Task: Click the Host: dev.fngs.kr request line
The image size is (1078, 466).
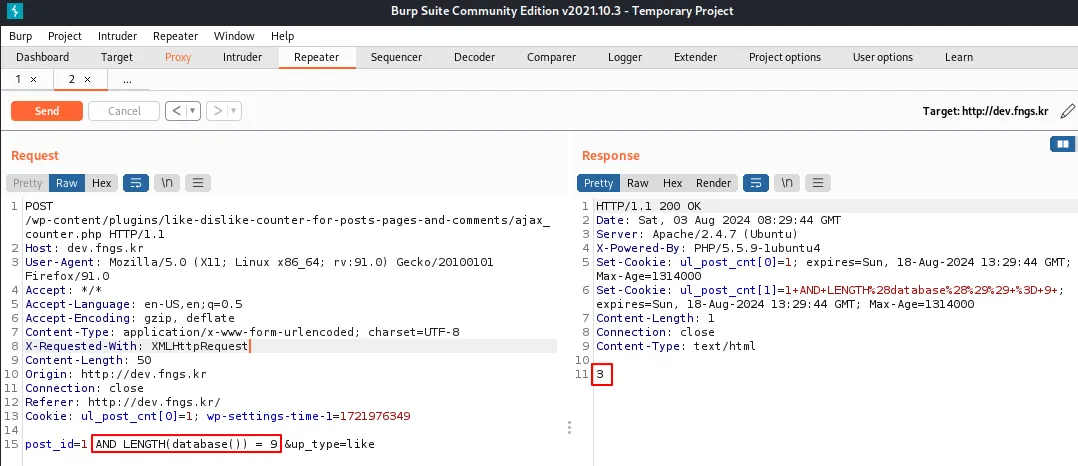Action: [85, 248]
